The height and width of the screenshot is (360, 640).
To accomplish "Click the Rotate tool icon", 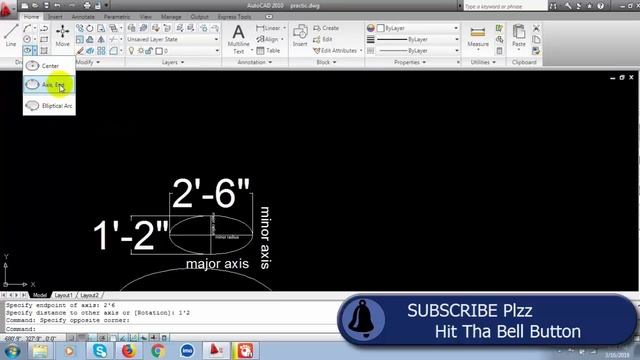I will [x=90, y=28].
